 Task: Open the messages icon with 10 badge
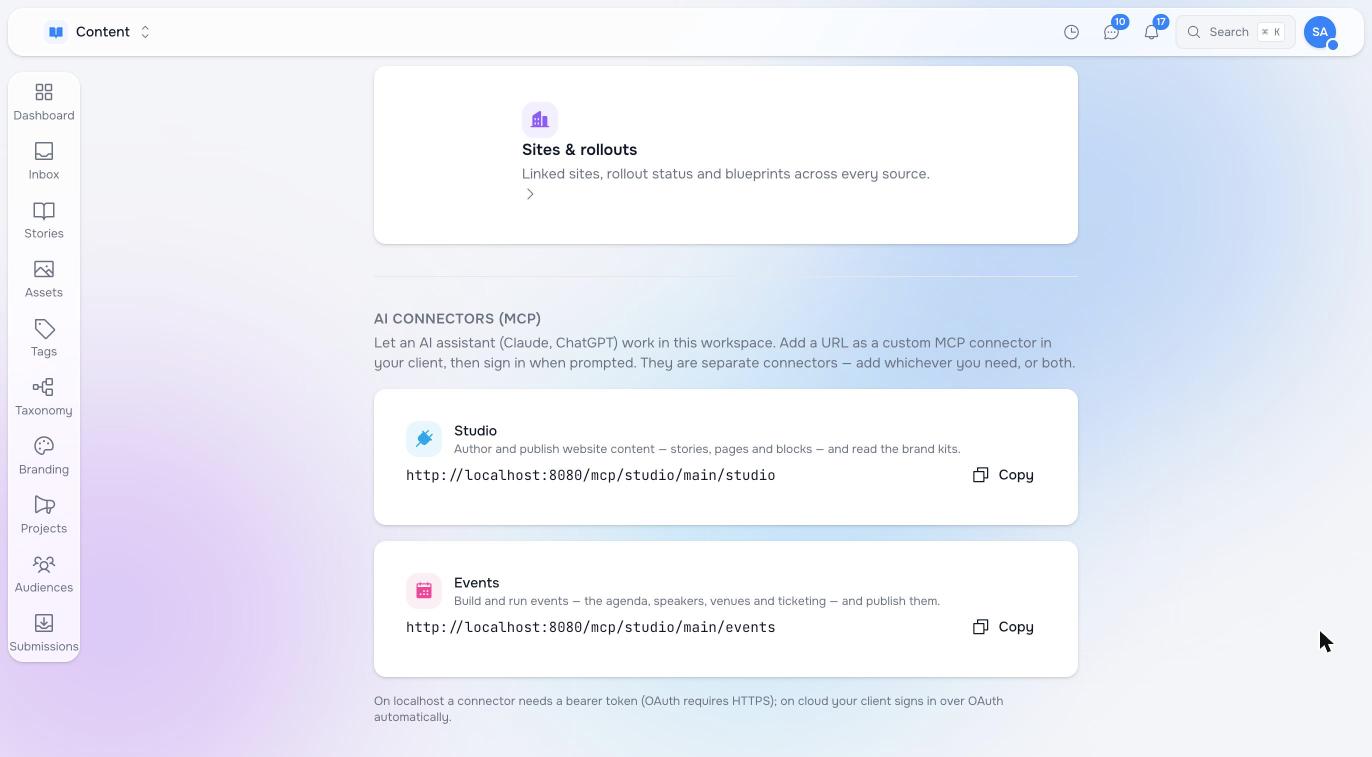(x=1111, y=32)
